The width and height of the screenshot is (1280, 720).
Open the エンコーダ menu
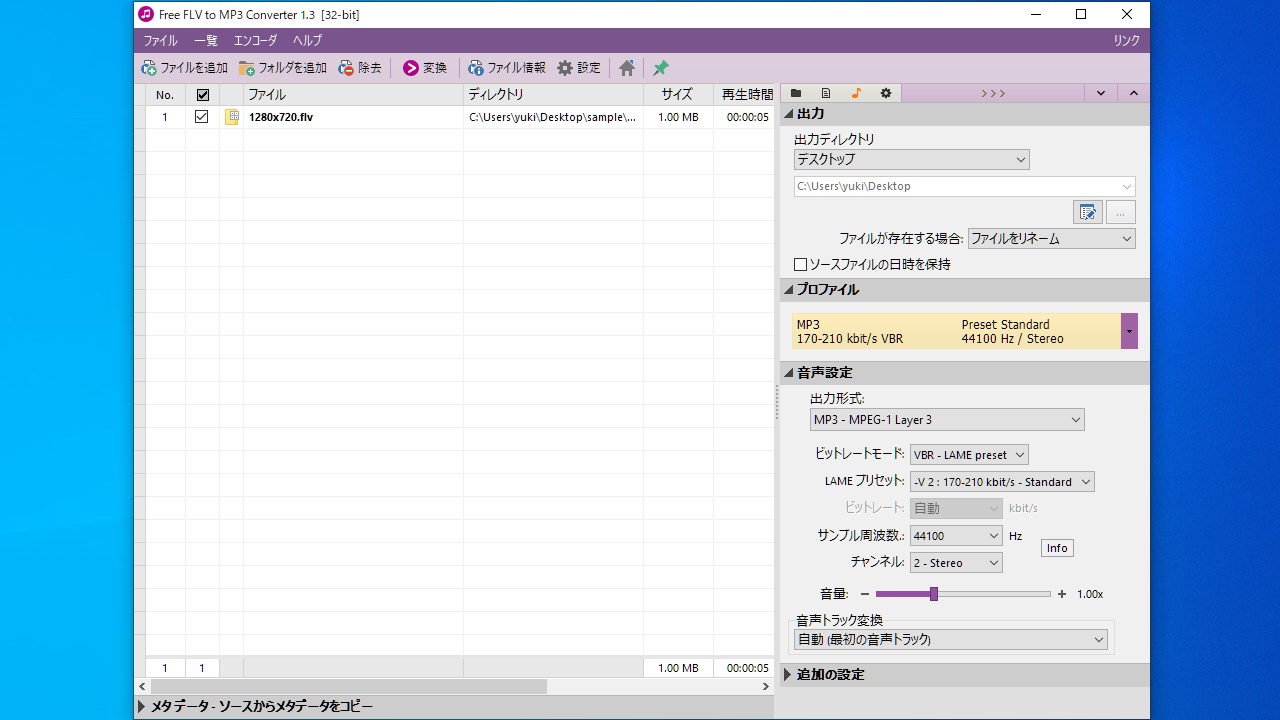pyautogui.click(x=255, y=41)
